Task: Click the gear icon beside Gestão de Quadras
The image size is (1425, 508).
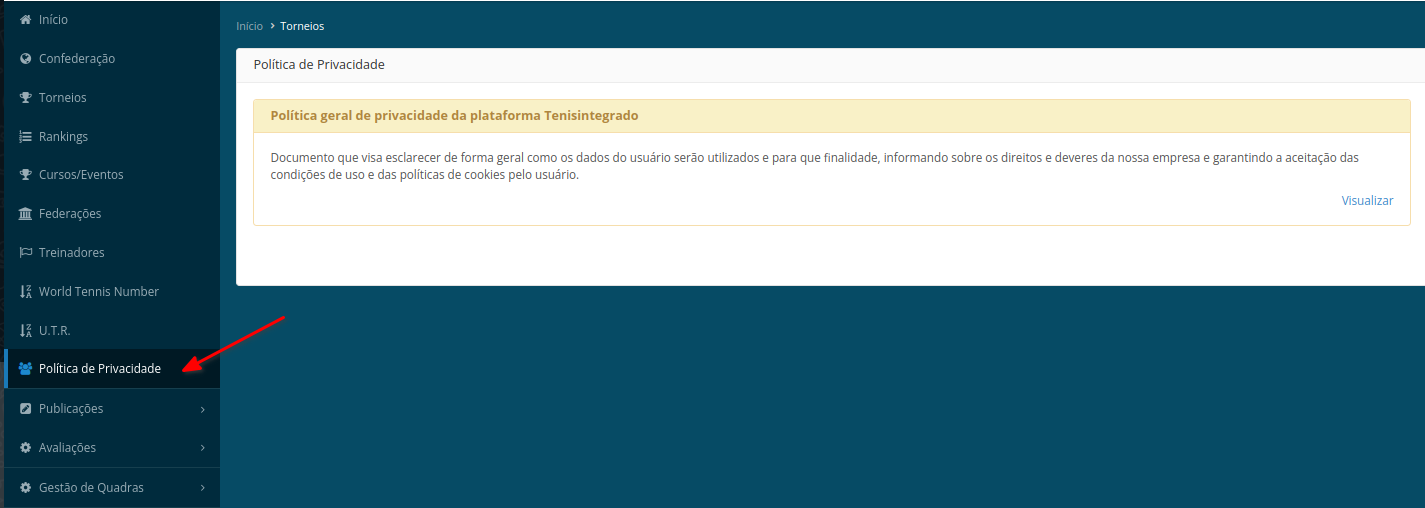Action: (x=26, y=488)
